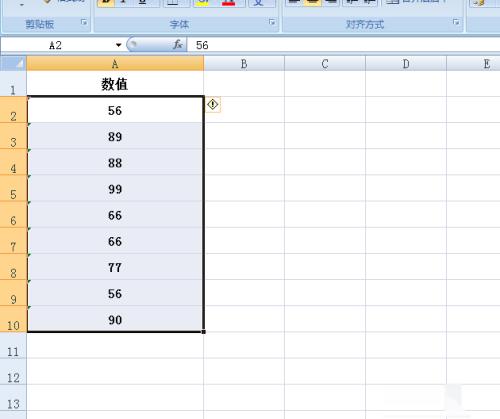Screen dimensions: 500x419
Task: Click the Select All corner box
Action: (13, 63)
